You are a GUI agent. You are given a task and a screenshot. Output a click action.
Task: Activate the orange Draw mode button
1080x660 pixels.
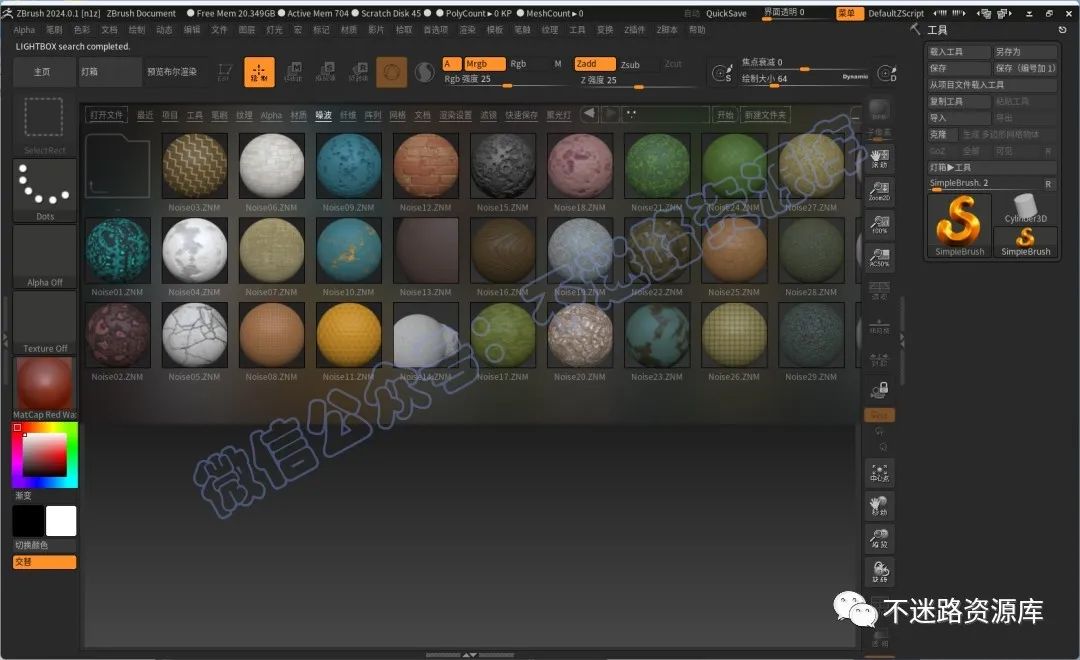pos(259,72)
